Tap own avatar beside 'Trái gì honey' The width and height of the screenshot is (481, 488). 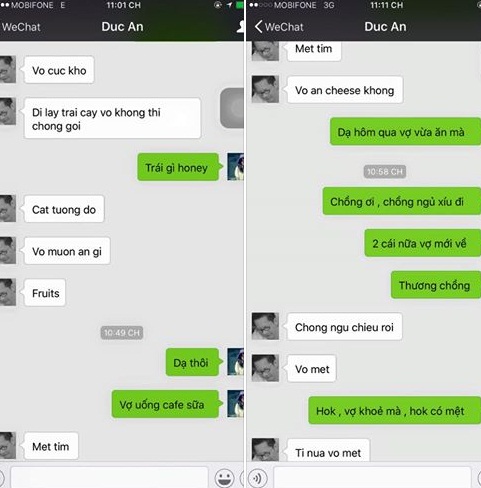coord(236,167)
